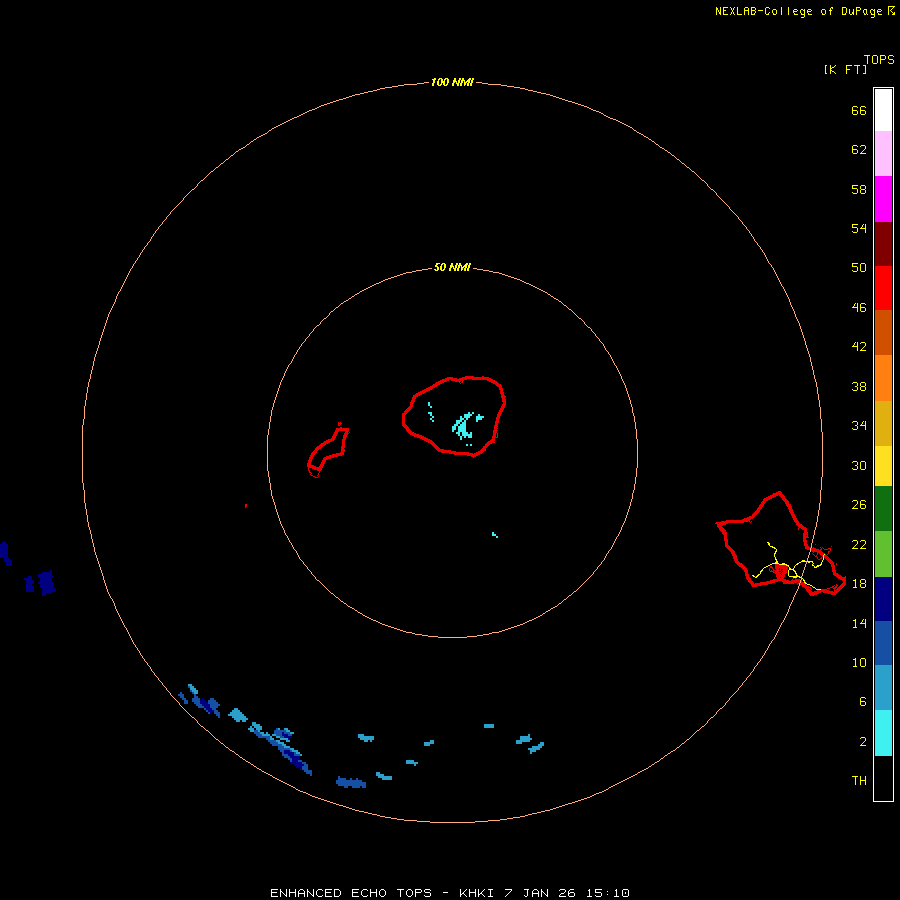The height and width of the screenshot is (900, 900).
Task: Click the '34' legend value
Action: pyautogui.click(x=859, y=425)
